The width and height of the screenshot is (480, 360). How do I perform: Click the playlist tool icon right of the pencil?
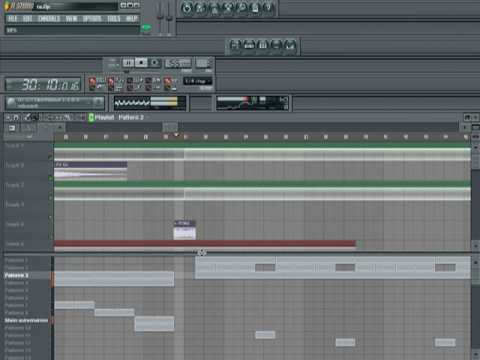coord(35,117)
